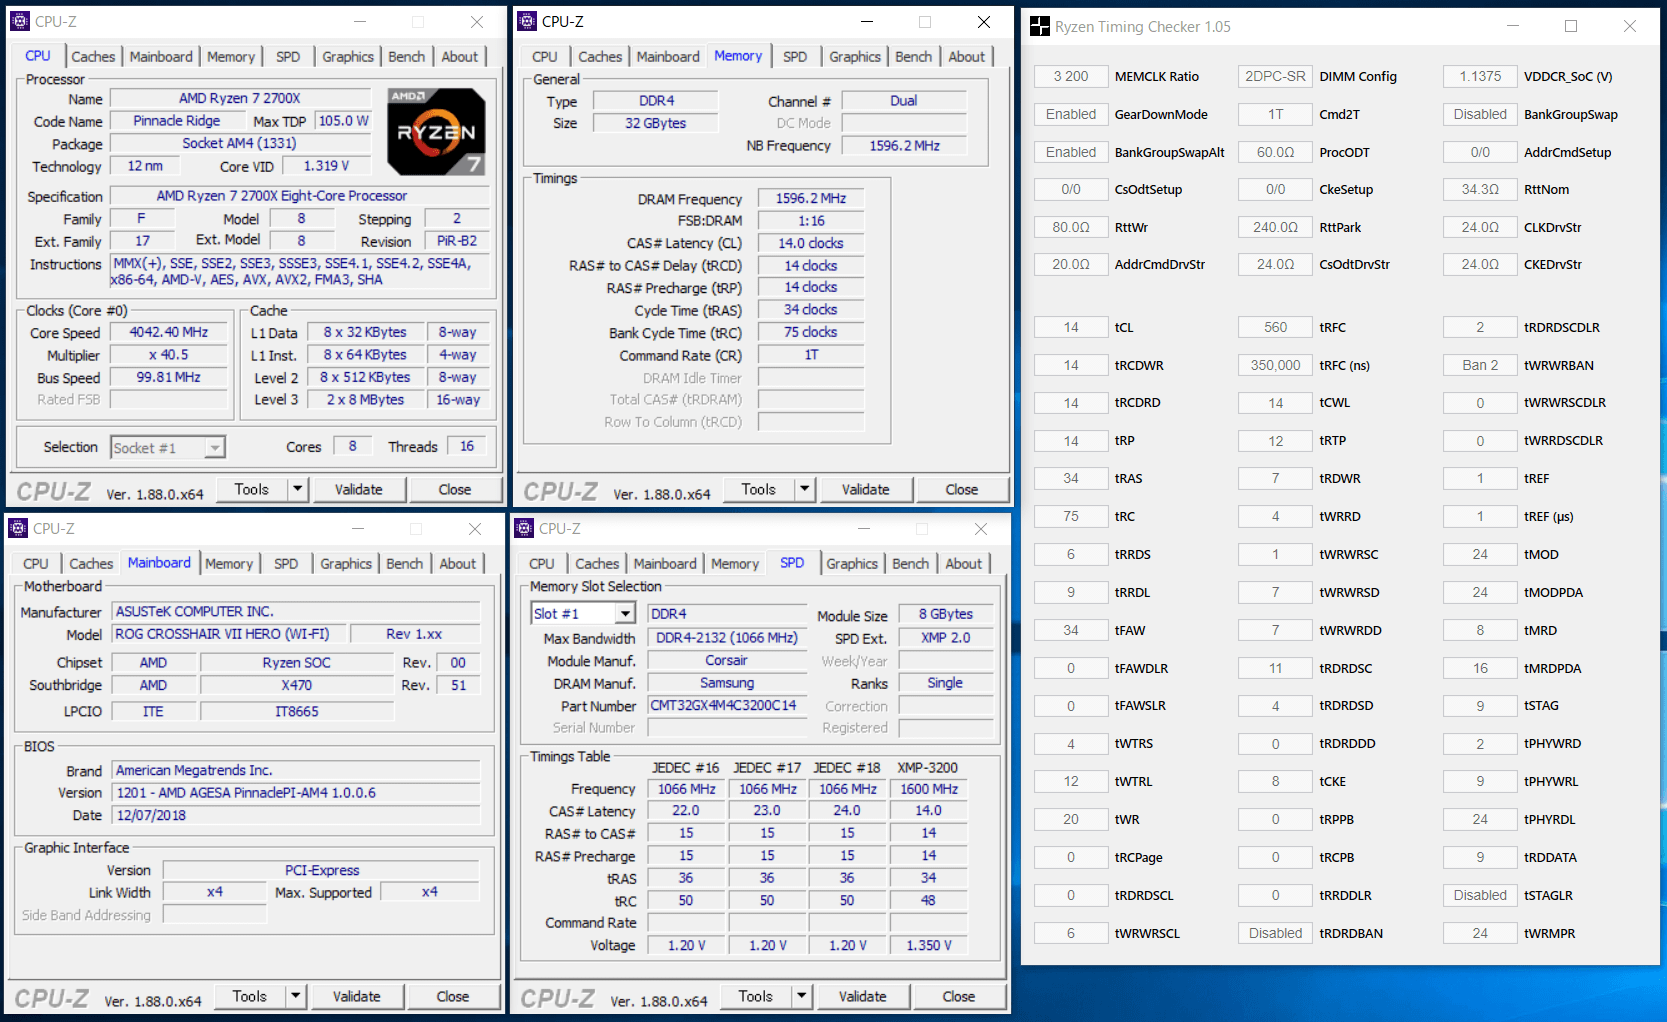Click the Level 3 cache 2 x 8 MBytes
Image resolution: width=1667 pixels, height=1022 pixels.
click(365, 399)
